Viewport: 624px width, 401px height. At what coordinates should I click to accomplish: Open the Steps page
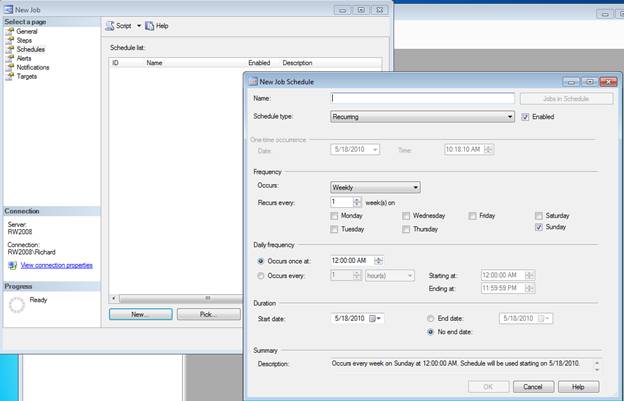[x=26, y=40]
